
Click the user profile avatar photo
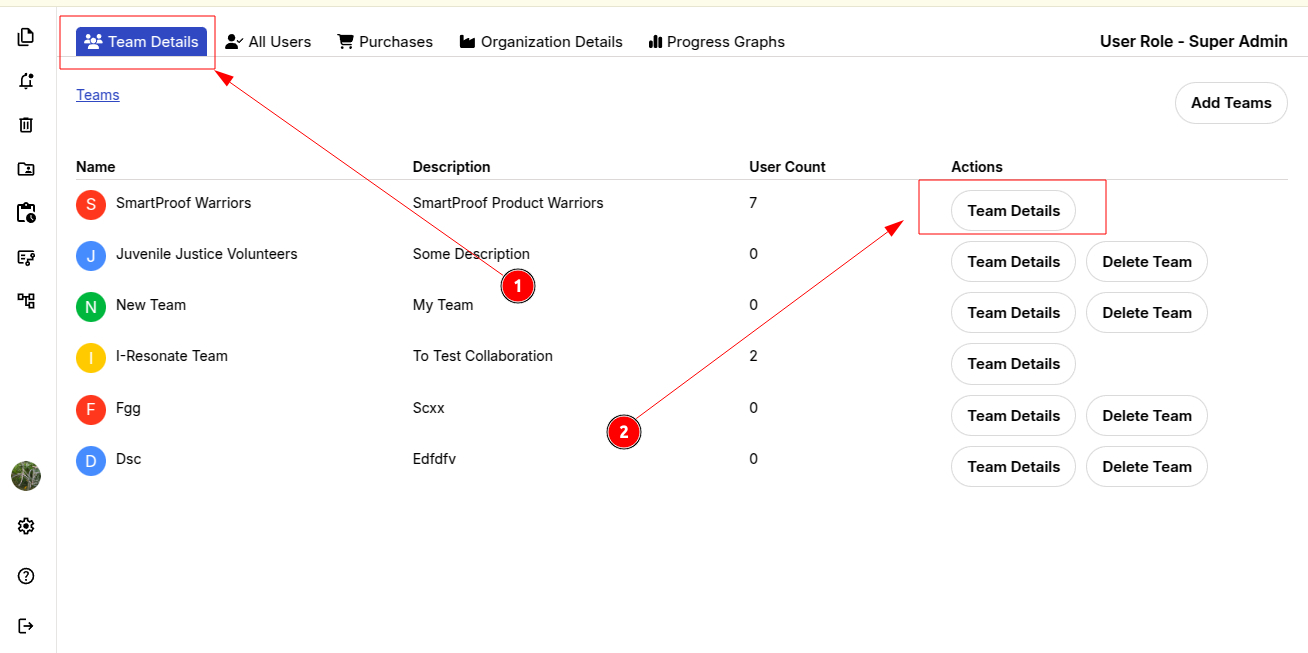click(26, 476)
